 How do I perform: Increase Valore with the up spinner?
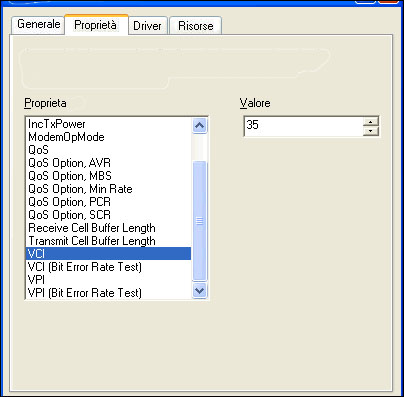pyautogui.click(x=371, y=122)
